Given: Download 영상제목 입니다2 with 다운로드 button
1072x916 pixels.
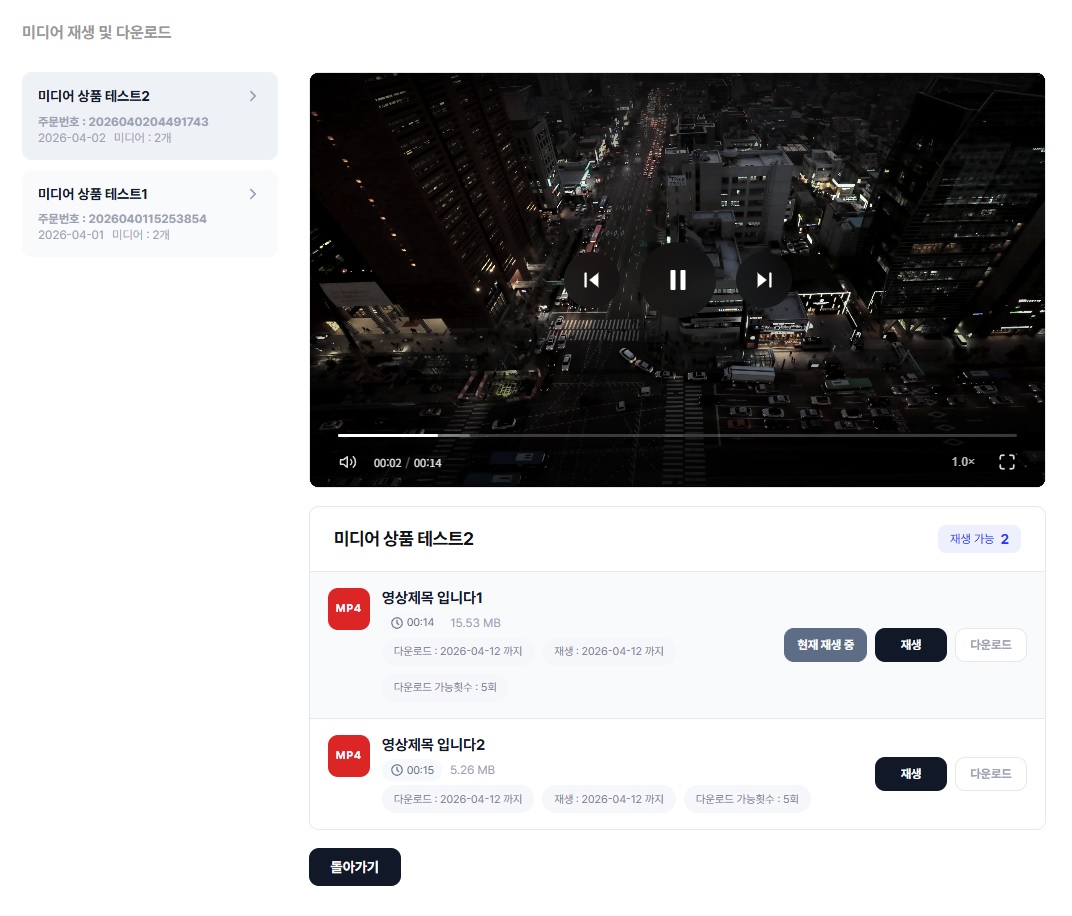Looking at the screenshot, I should (x=990, y=774).
